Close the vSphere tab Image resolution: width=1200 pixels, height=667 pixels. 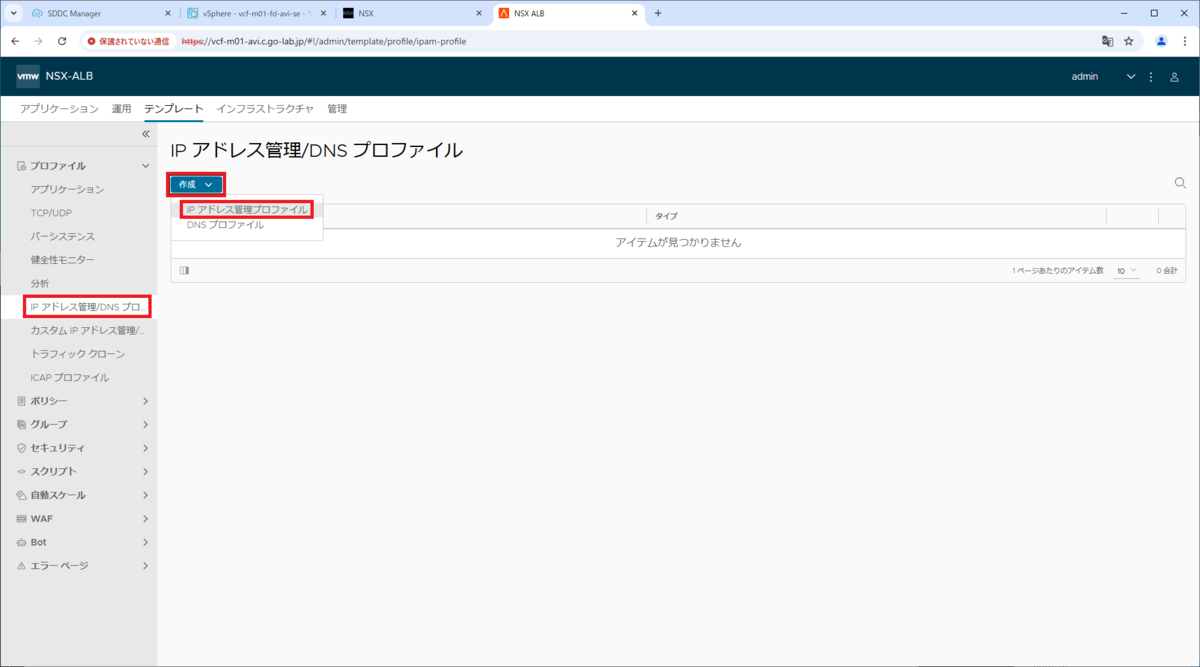[322, 13]
